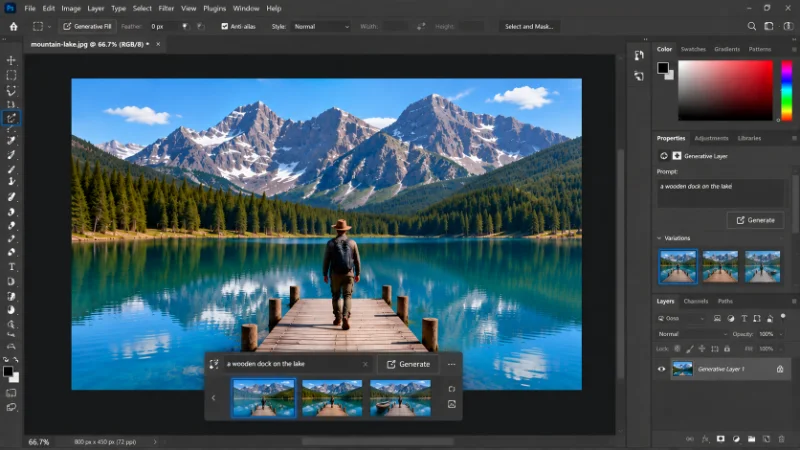The width and height of the screenshot is (800, 450).
Task: Toggle lock image pixels brush icon
Action: pos(689,349)
